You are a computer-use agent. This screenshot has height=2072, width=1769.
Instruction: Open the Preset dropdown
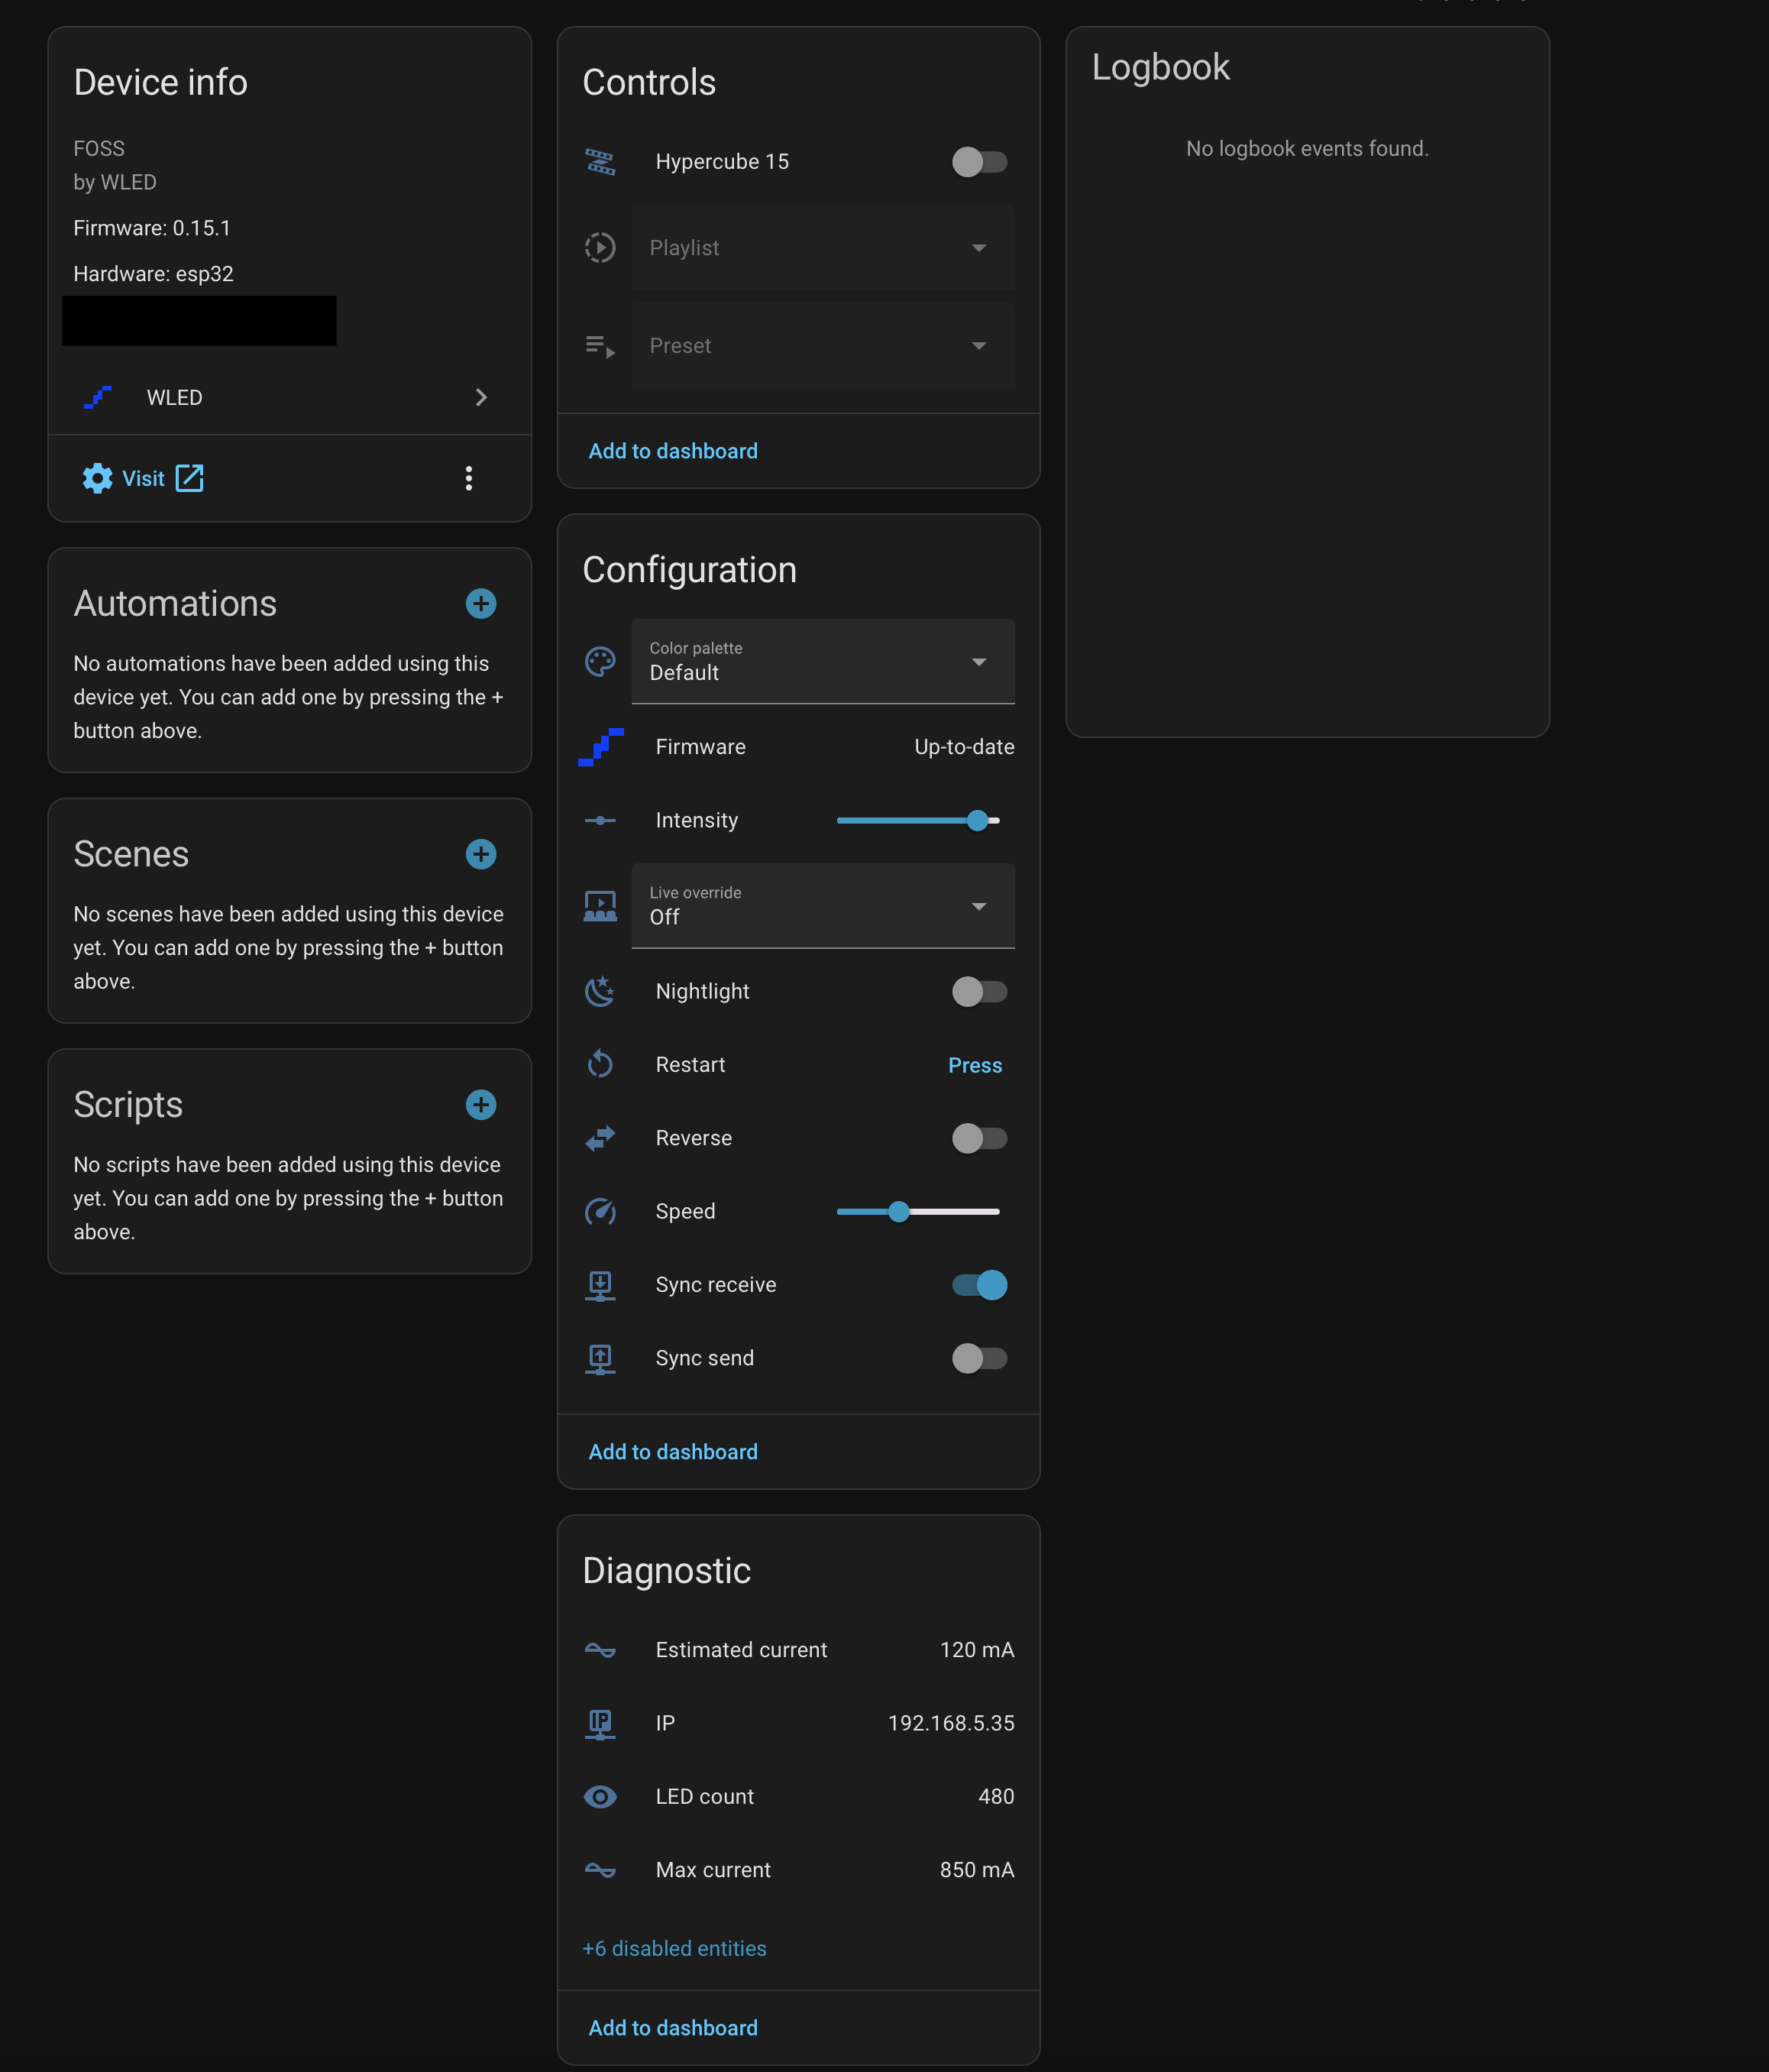click(x=822, y=346)
